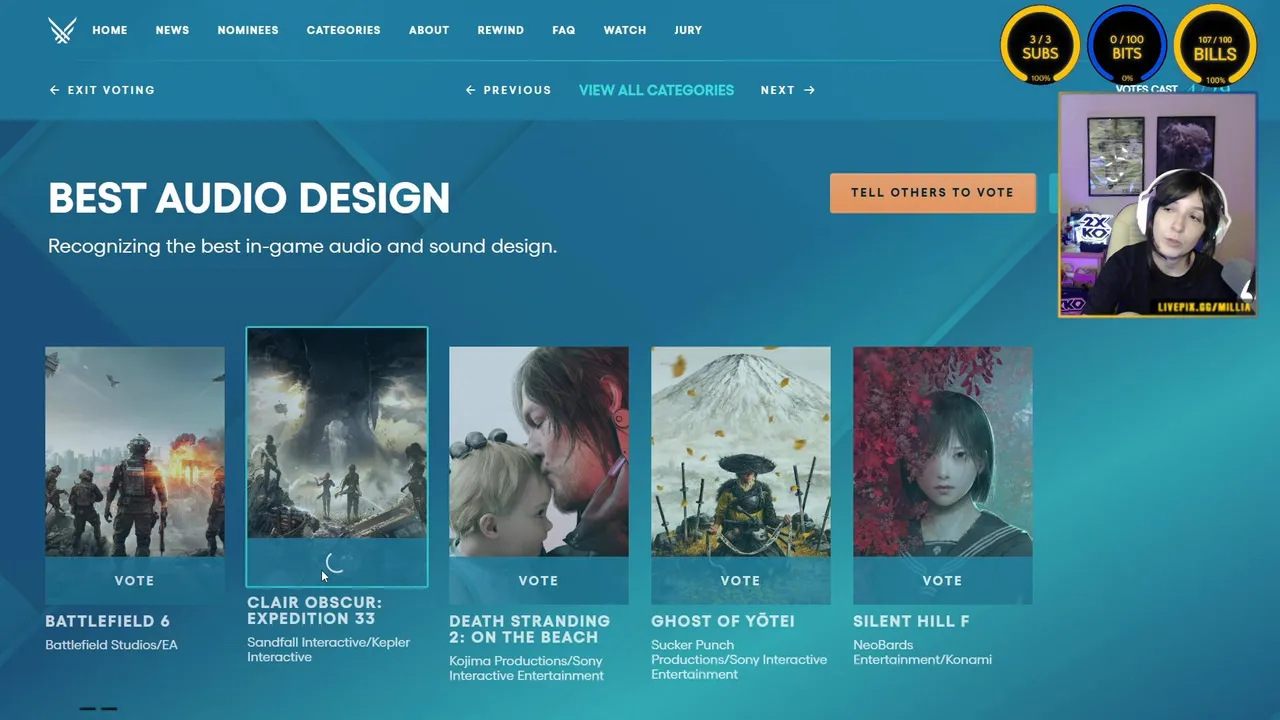1280x720 pixels.
Task: Go to the Previous category
Action: 508,90
